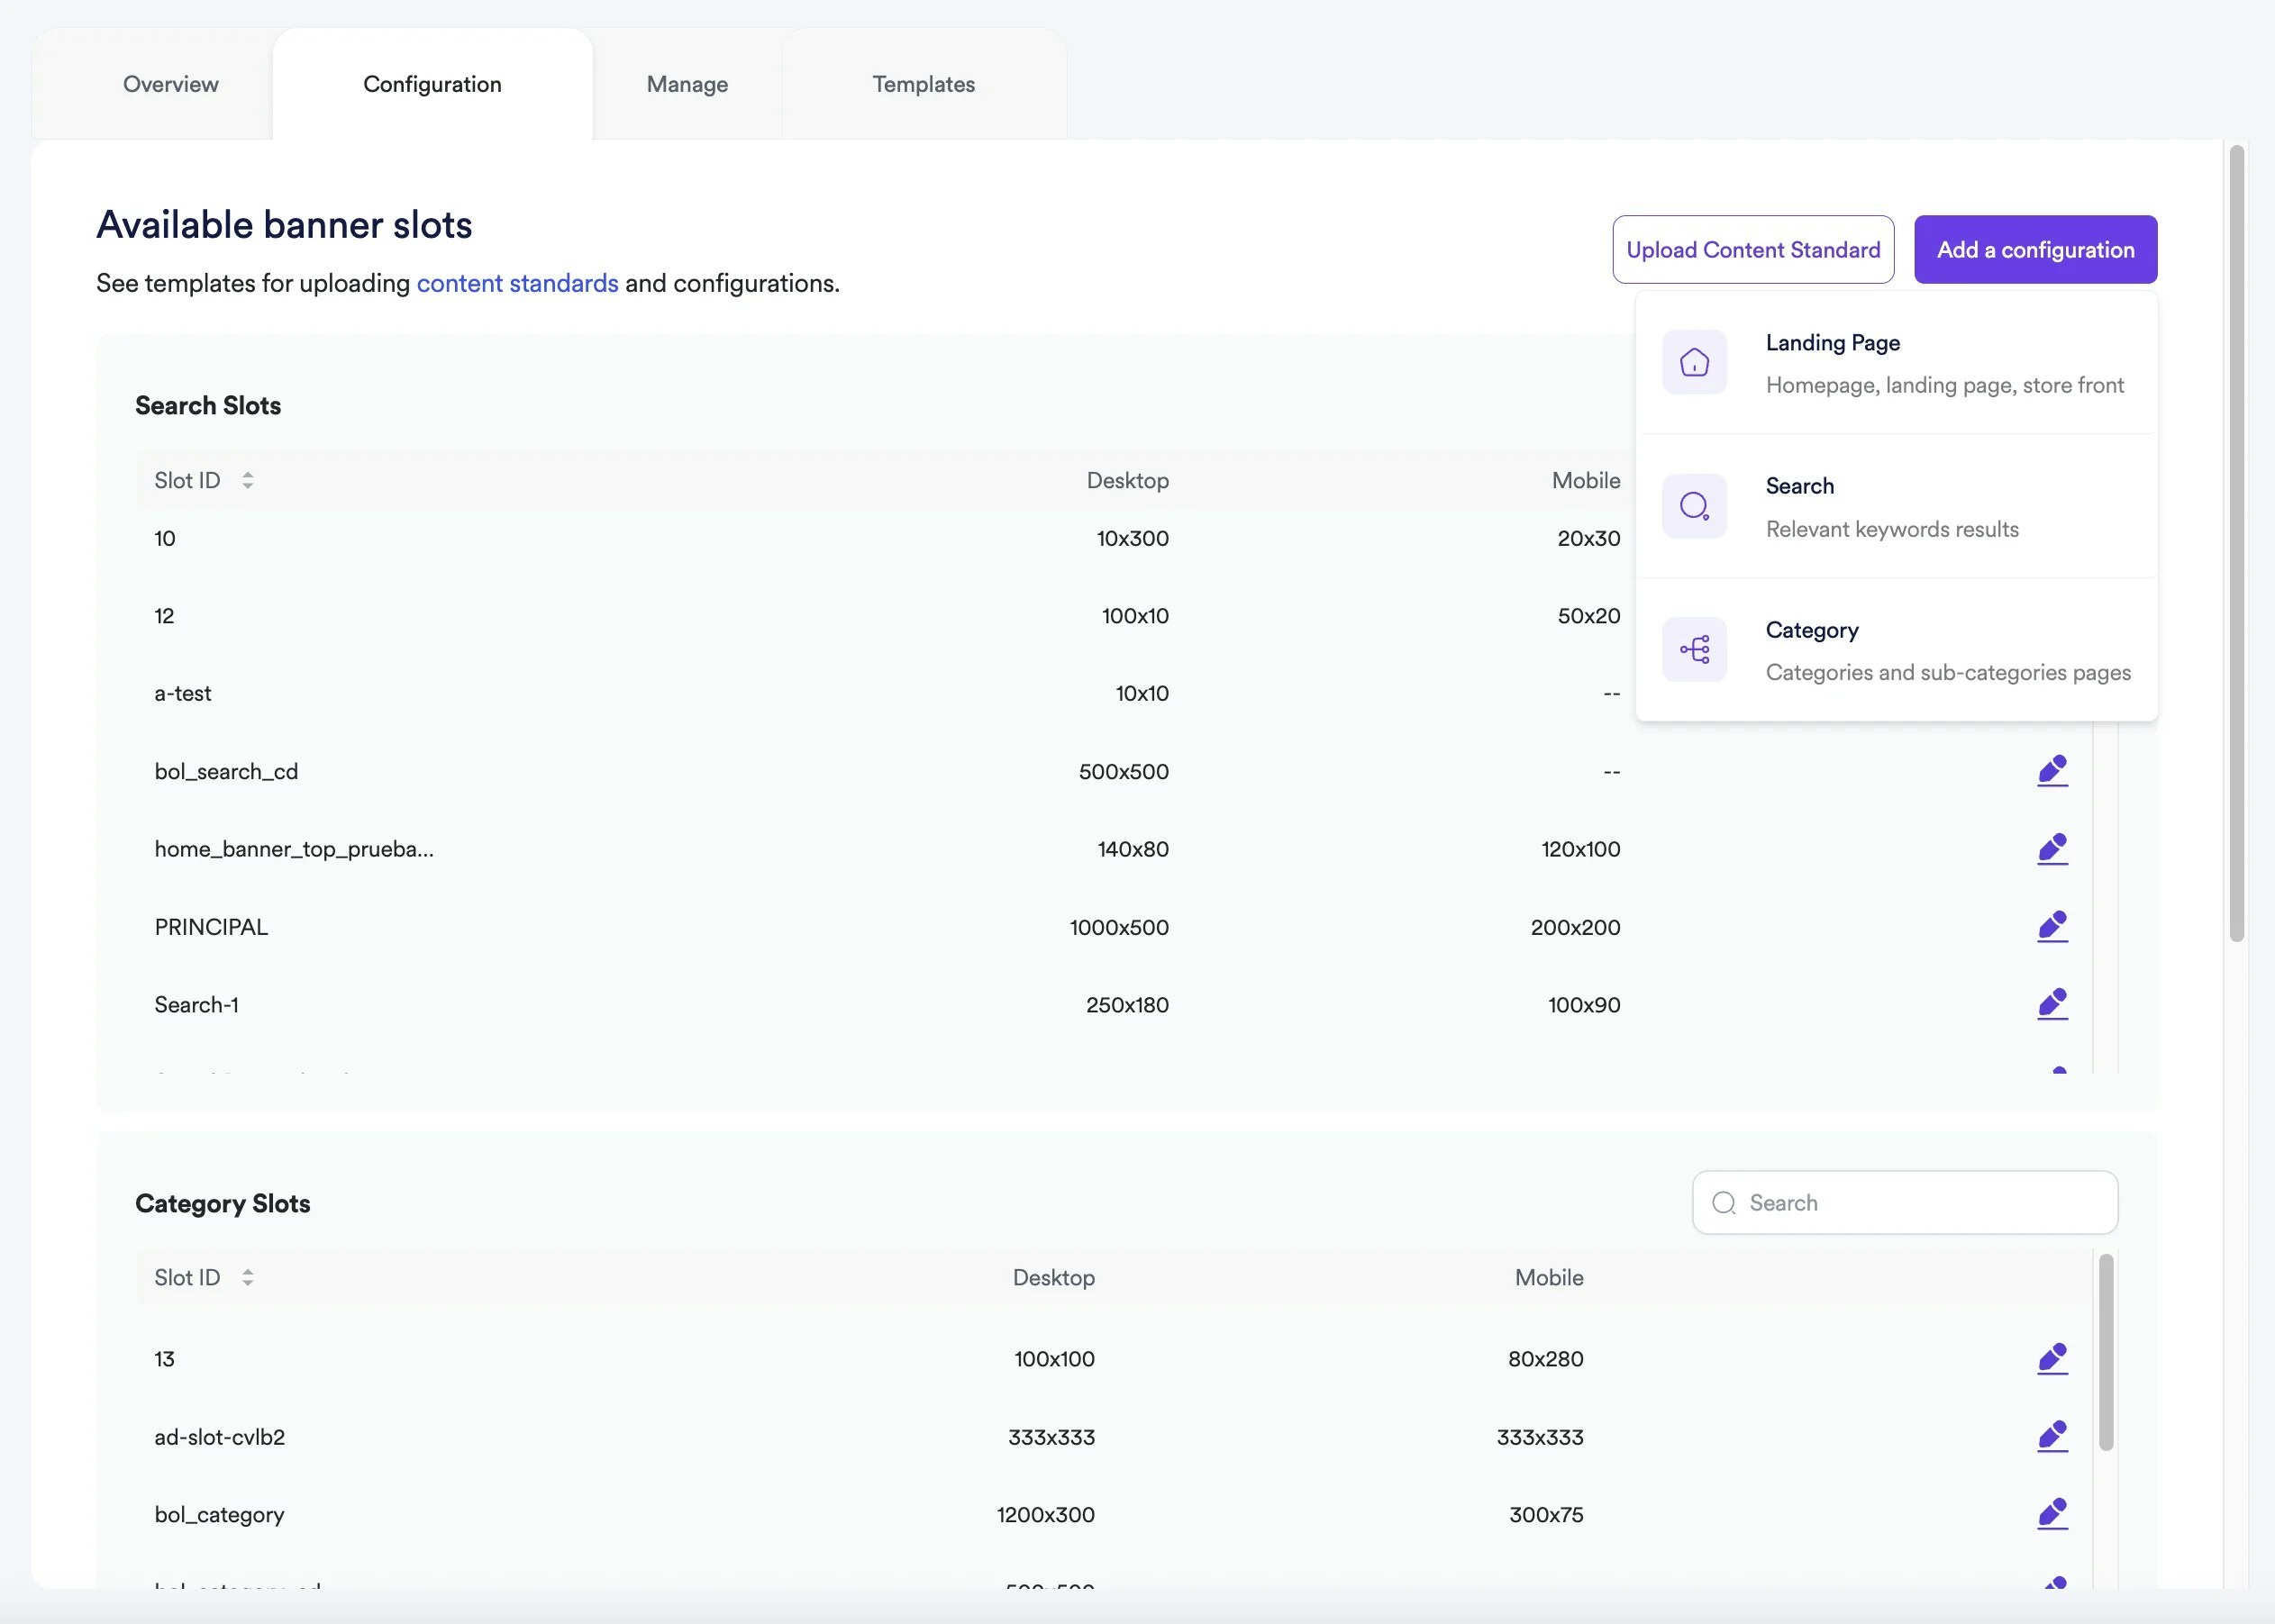
Task: Edit the home_banner_top_prueba slot
Action: (x=2053, y=848)
